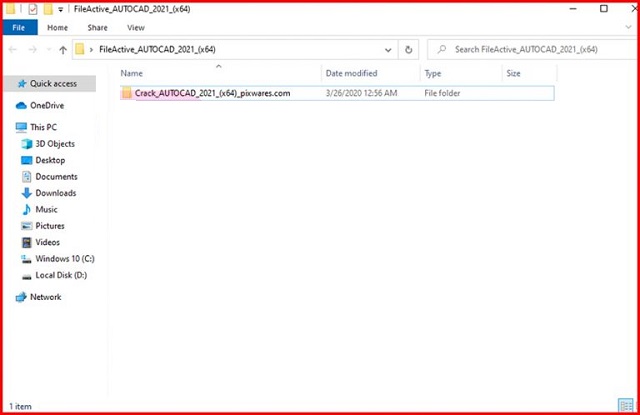Open Desktop in the navigation pane
Image resolution: width=640 pixels, height=415 pixels.
pyautogui.click(x=50, y=160)
